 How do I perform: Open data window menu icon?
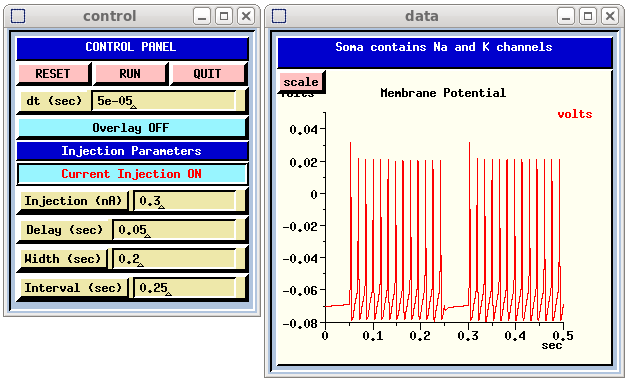pos(279,16)
